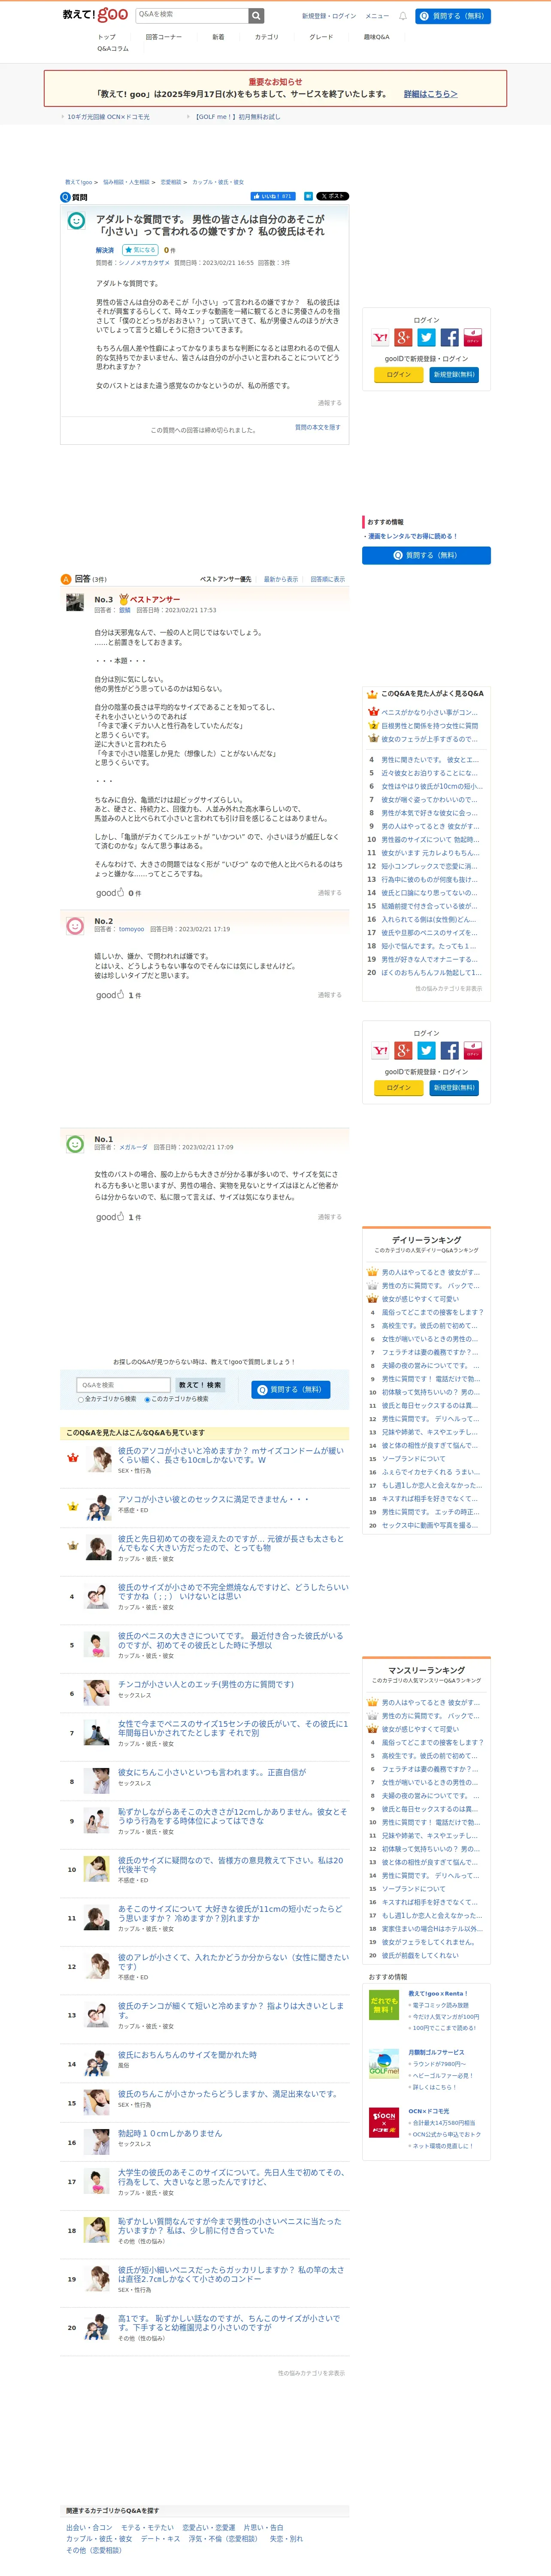This screenshot has height=2576, width=551.
Task: Share via the X ポスト button
Action: 333,196
